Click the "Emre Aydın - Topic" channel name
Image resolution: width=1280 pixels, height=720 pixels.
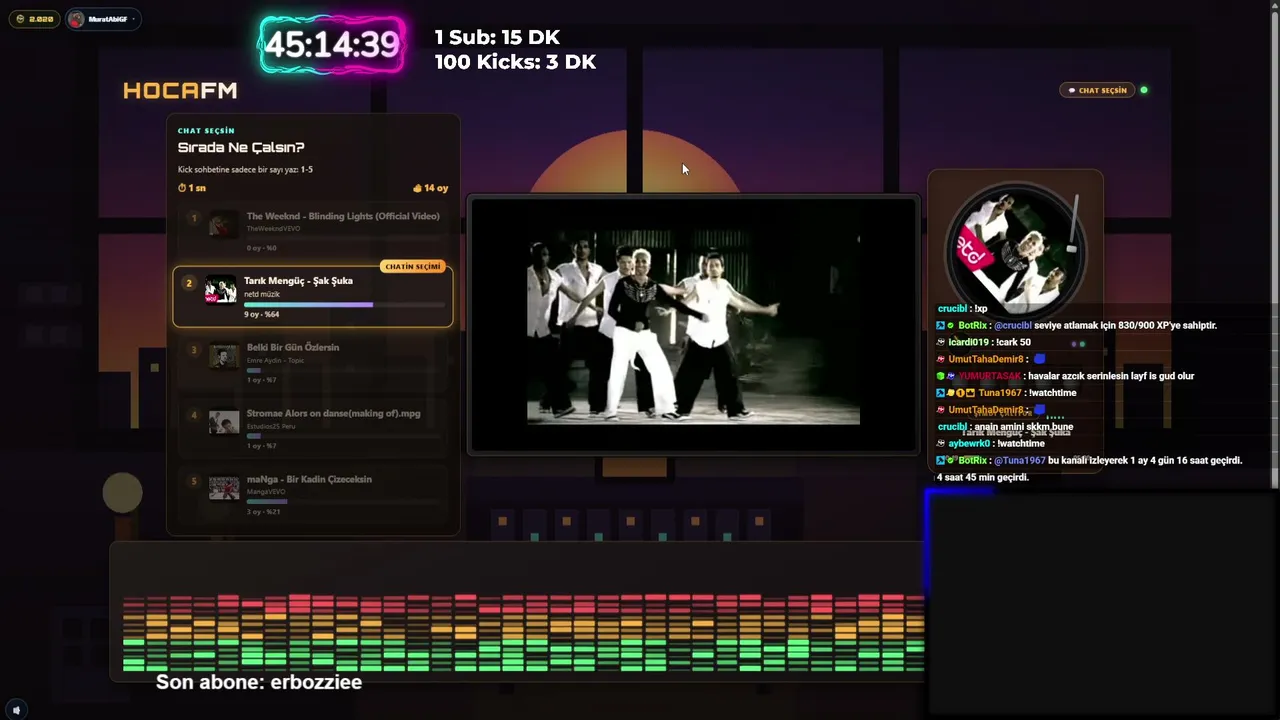pos(275,360)
